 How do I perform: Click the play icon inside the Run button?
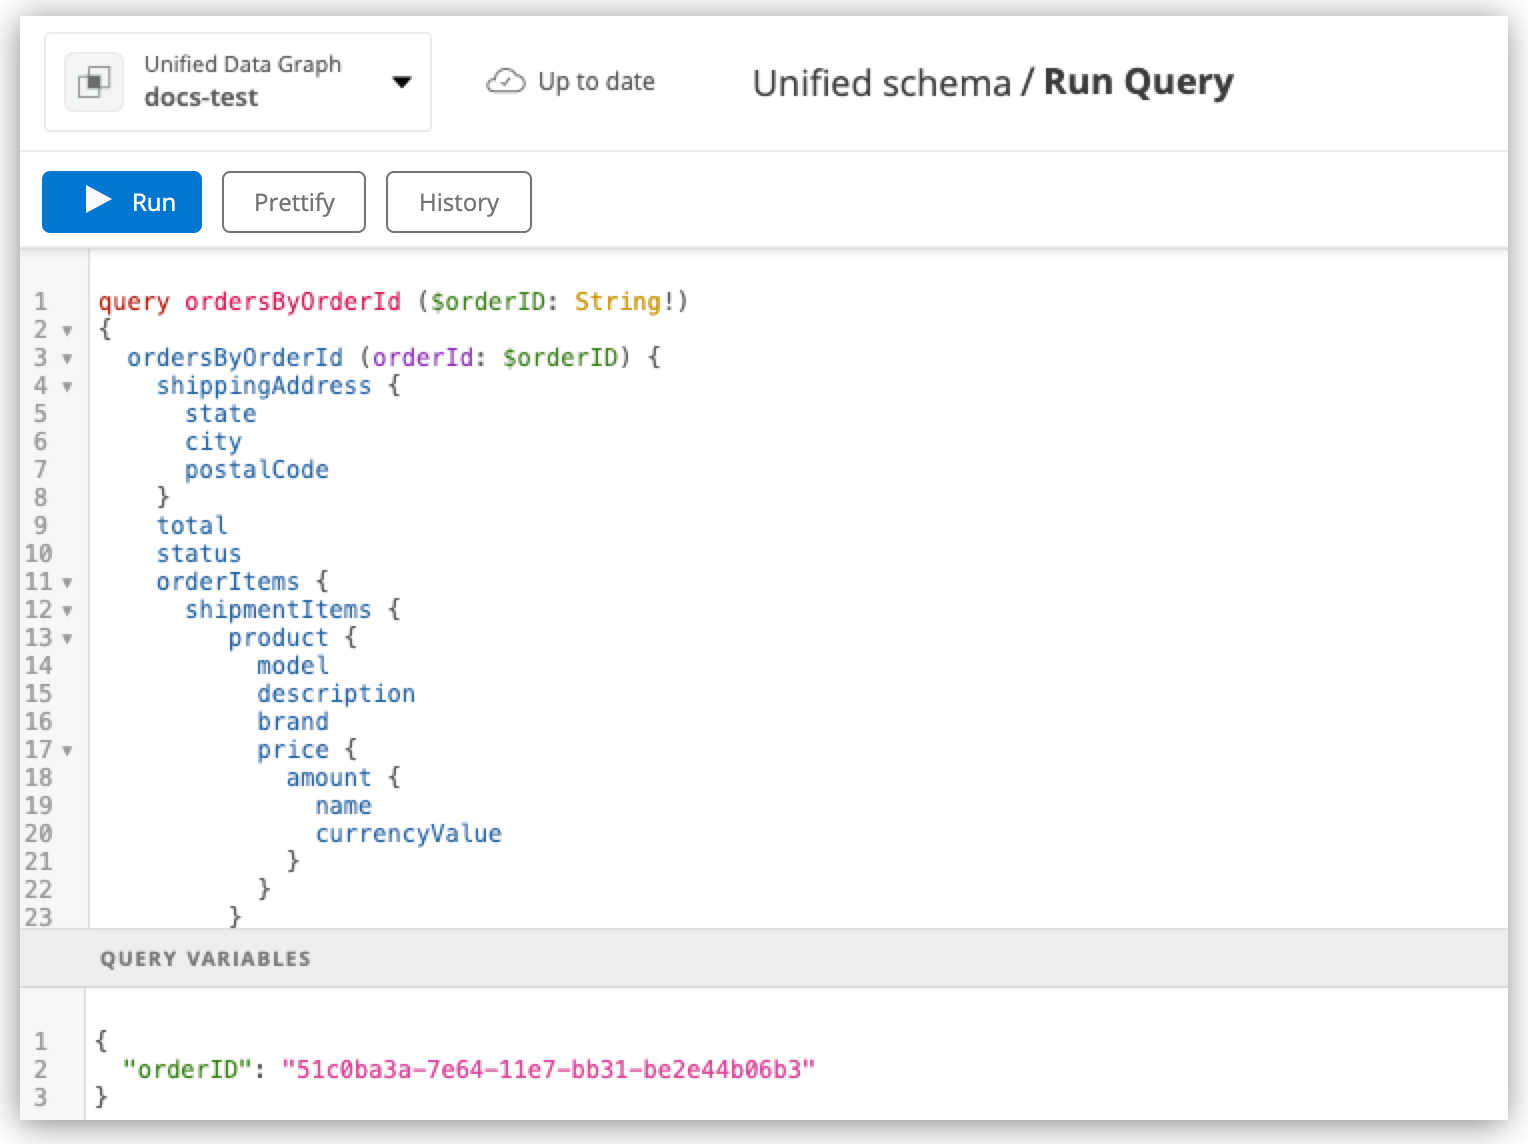97,201
